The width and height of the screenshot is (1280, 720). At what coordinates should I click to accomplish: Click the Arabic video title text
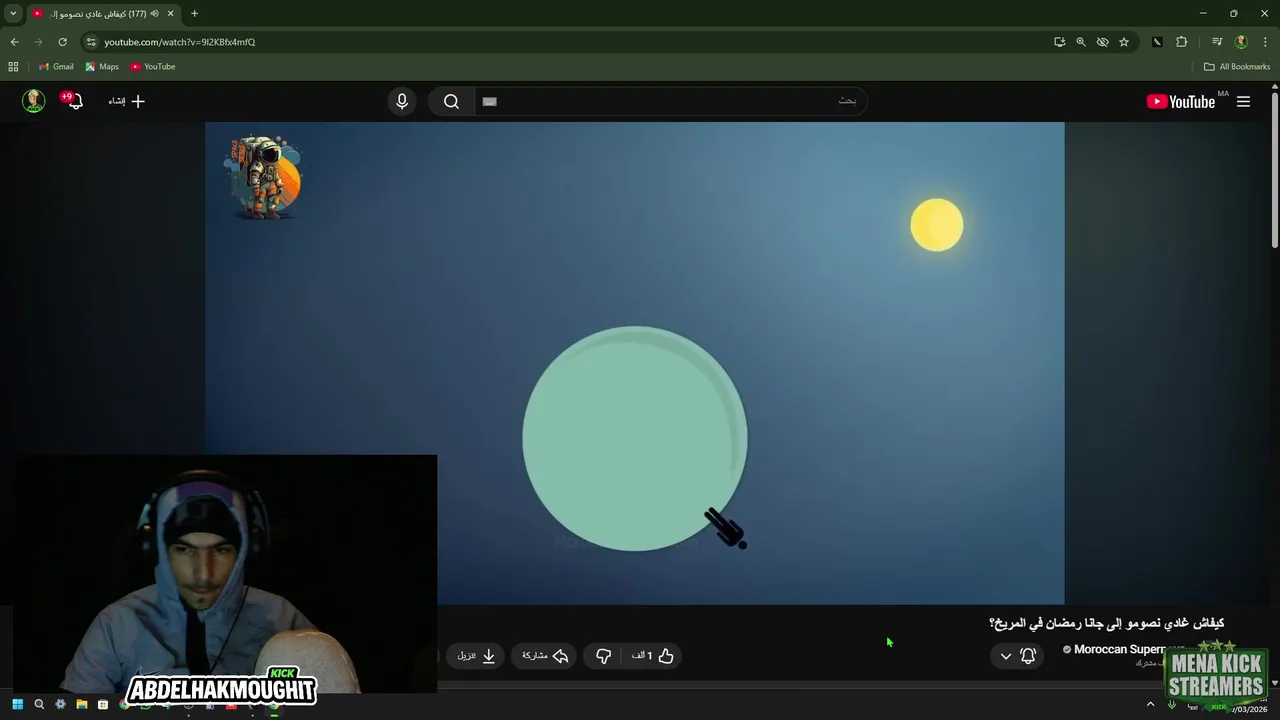pyautogui.click(x=1106, y=623)
